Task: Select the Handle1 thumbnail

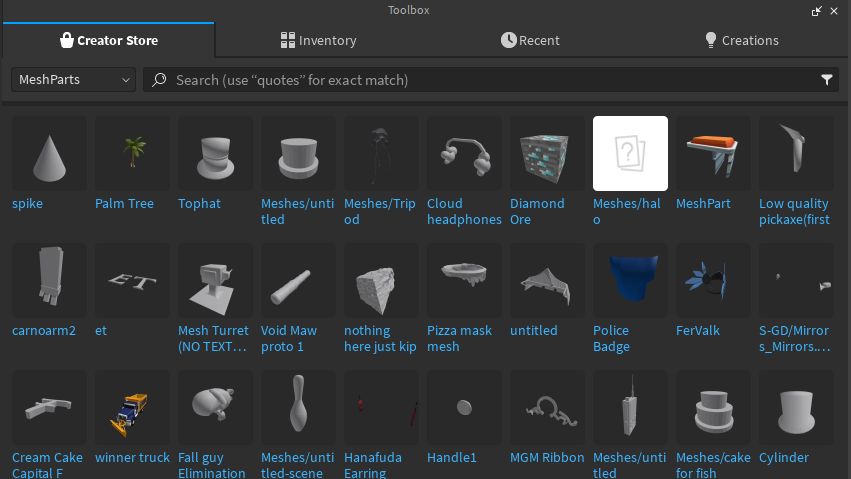Action: pos(465,407)
